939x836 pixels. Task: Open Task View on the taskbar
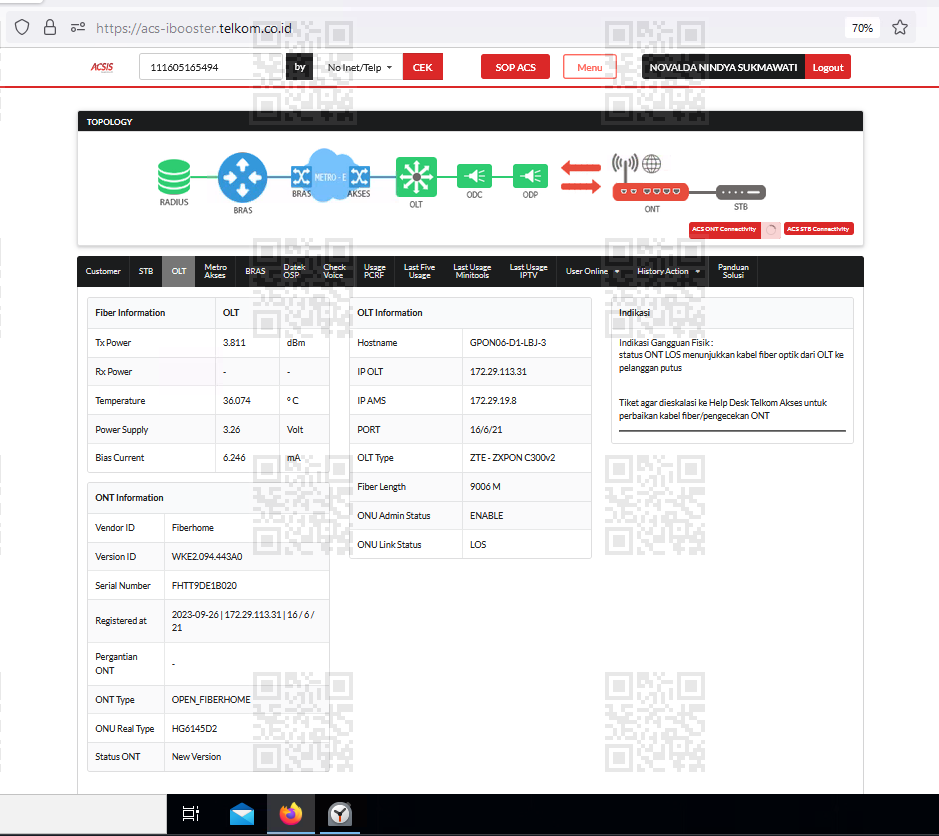point(190,814)
